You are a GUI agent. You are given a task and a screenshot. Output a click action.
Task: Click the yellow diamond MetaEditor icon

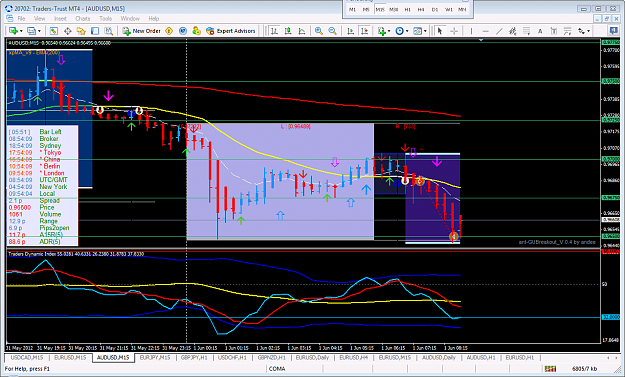[x=169, y=31]
